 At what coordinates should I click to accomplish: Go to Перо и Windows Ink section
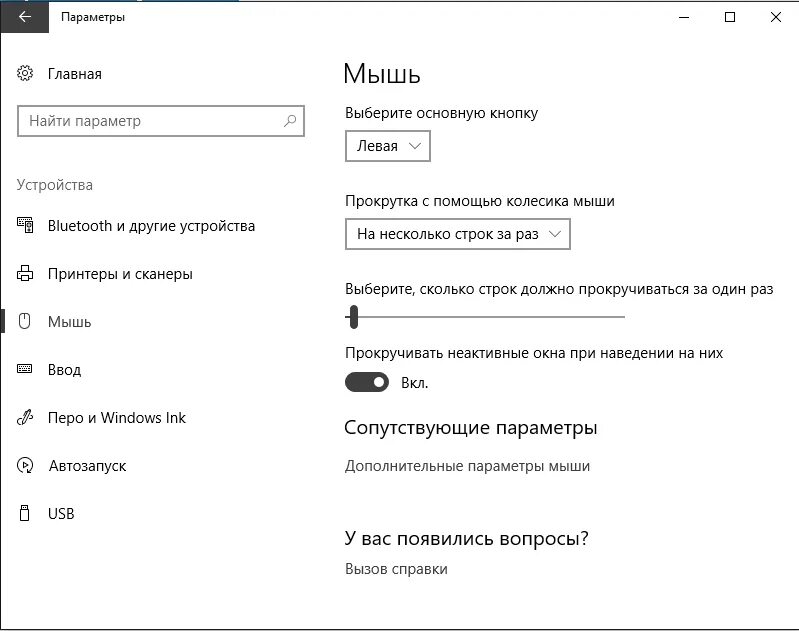click(x=117, y=418)
